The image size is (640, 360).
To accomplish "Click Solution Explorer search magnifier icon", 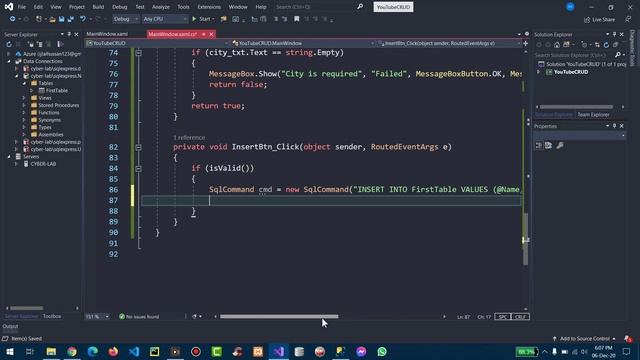I will coord(618,55).
